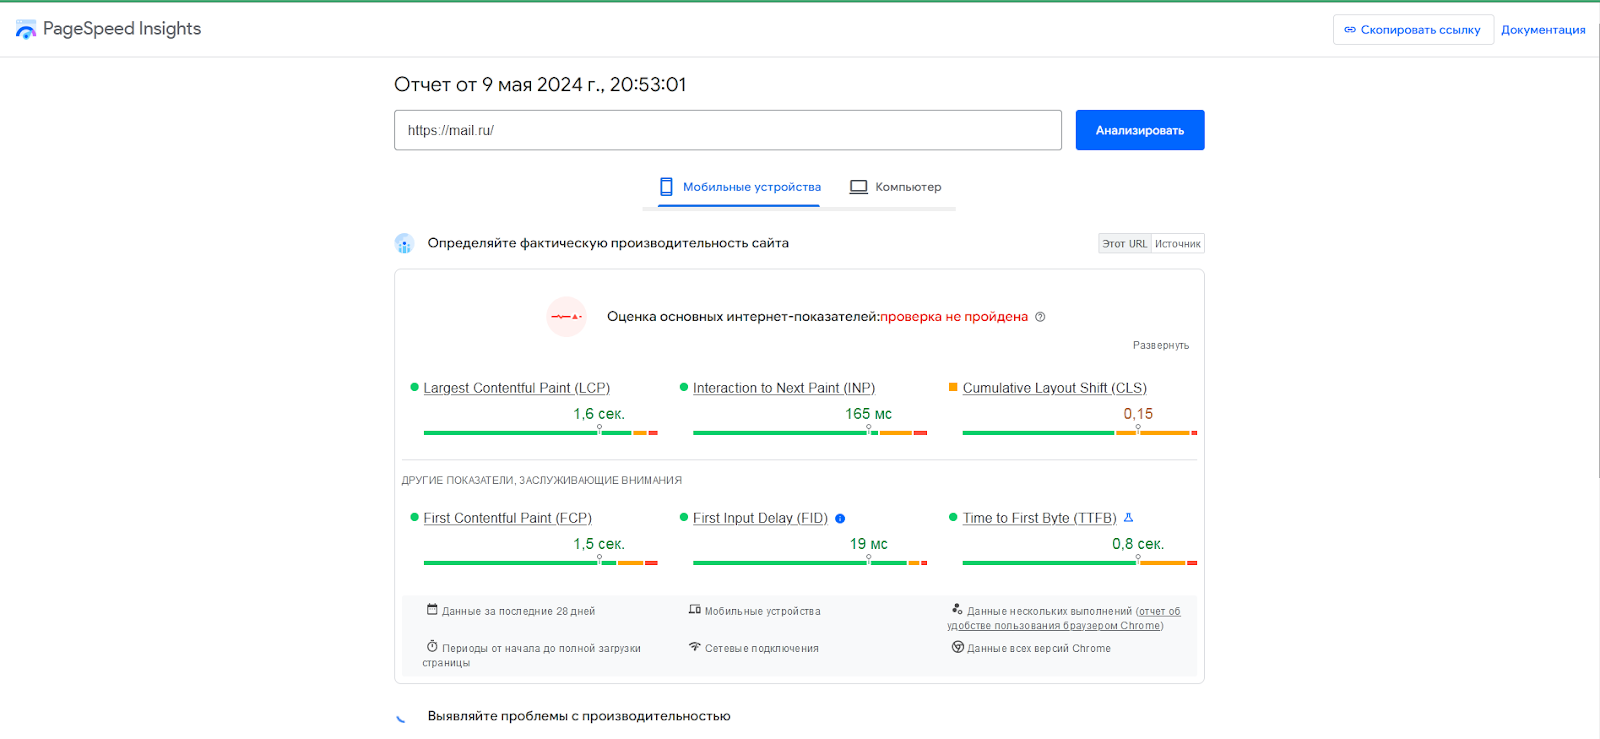This screenshot has width=1600, height=739.
Task: Click the Wi-Fi network connections icon
Action: click(x=694, y=647)
